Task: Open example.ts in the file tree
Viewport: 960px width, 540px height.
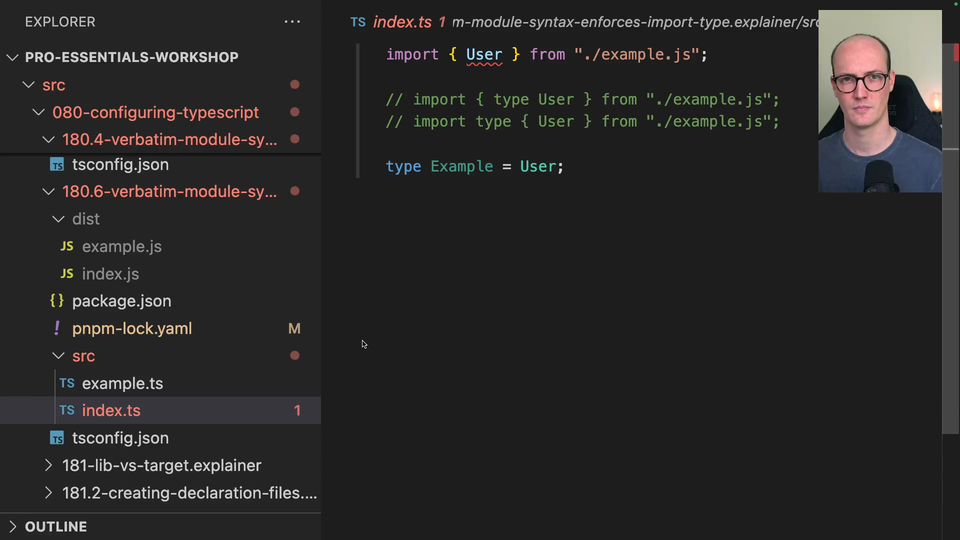Action: point(122,383)
